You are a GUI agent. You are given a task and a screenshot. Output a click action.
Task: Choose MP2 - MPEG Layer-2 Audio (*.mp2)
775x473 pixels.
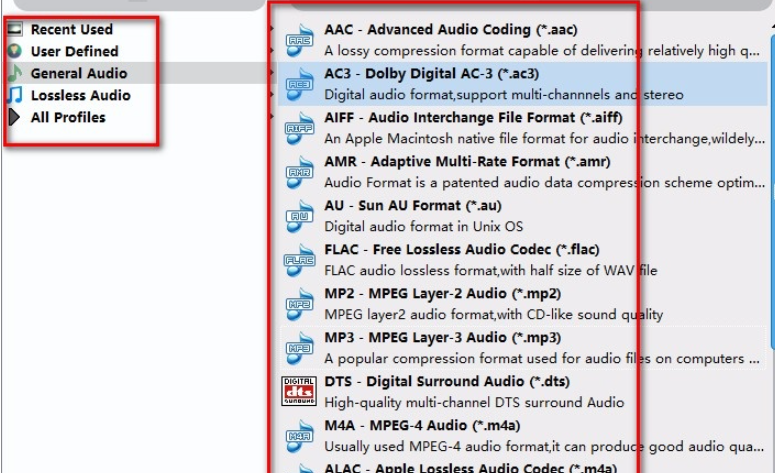(443, 294)
